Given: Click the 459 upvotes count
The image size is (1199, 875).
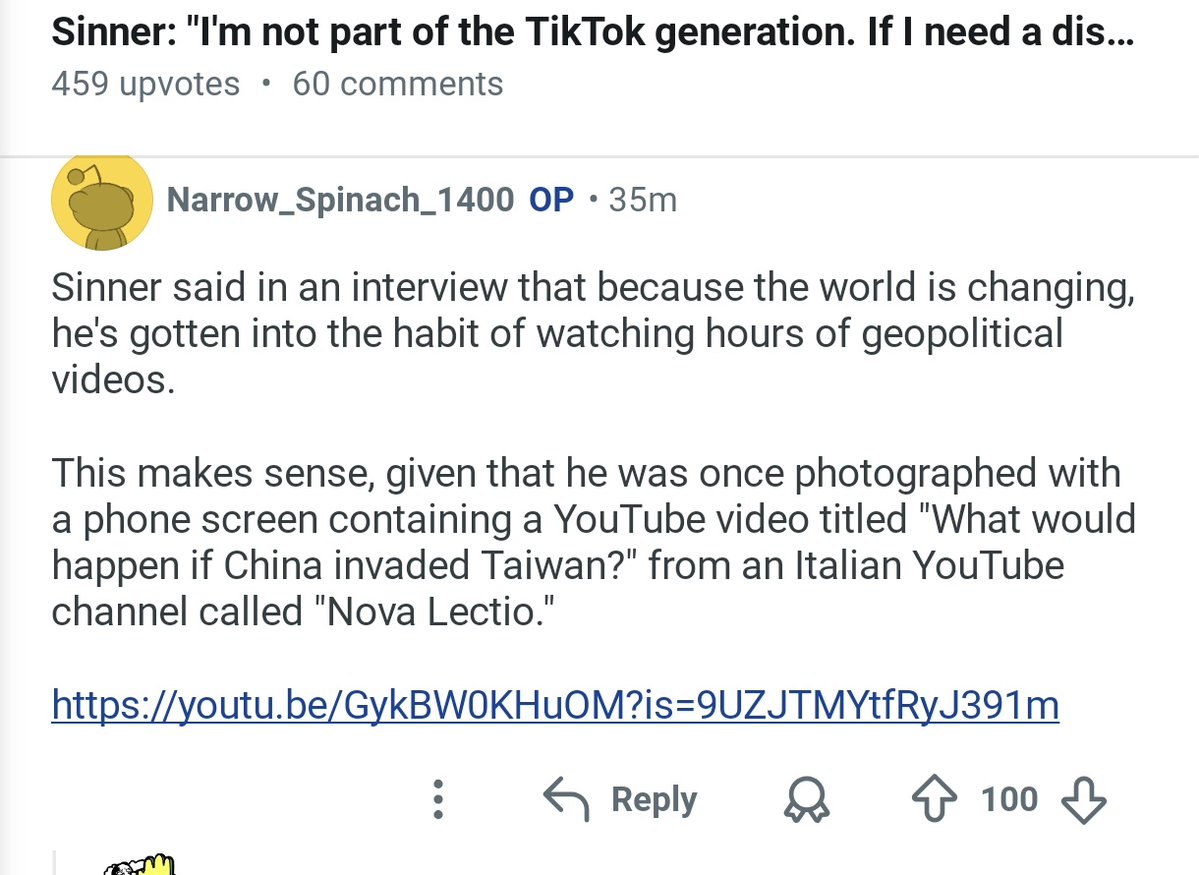Looking at the screenshot, I should pyautogui.click(x=146, y=84).
